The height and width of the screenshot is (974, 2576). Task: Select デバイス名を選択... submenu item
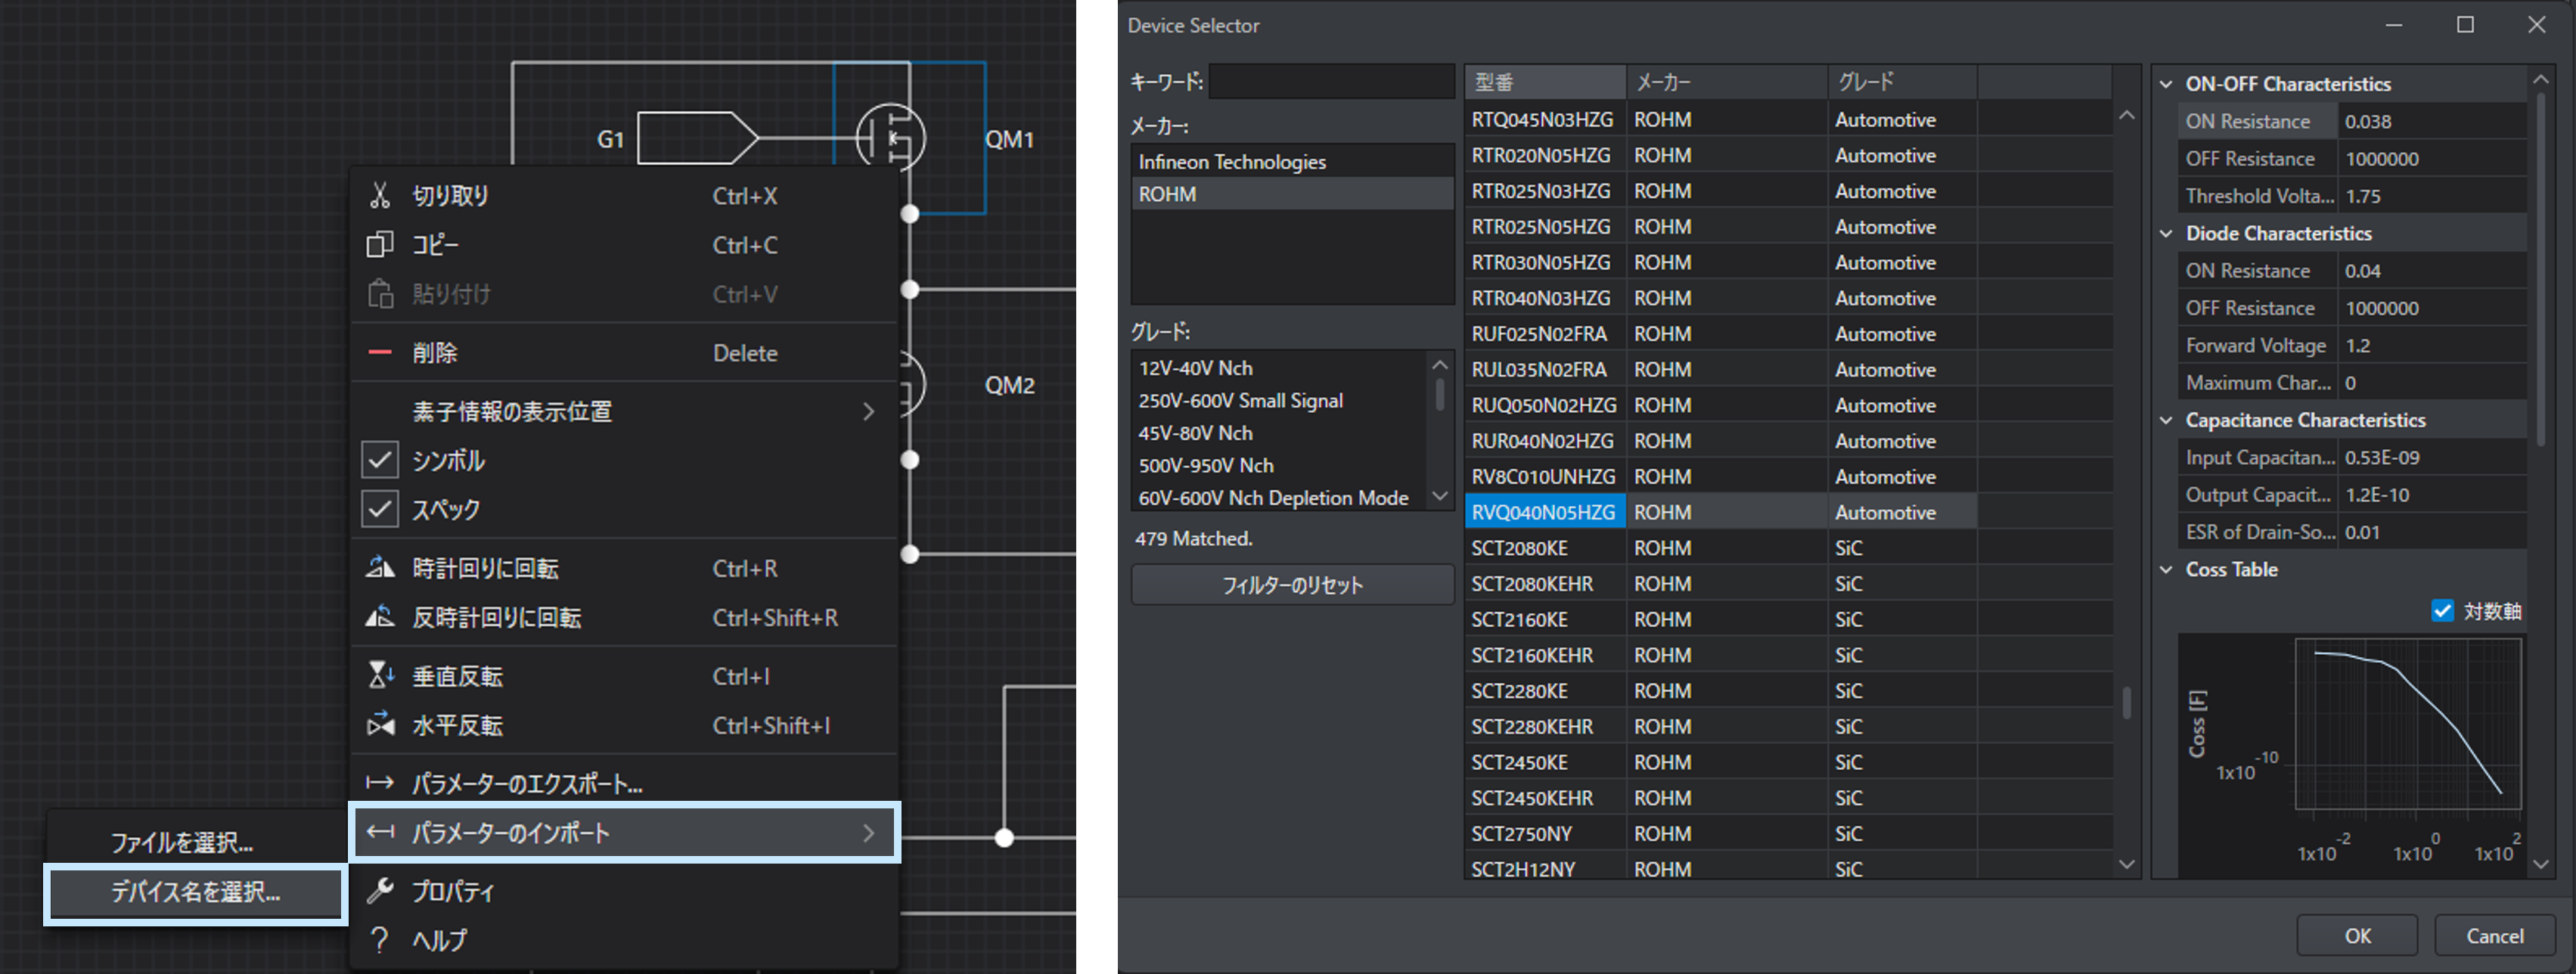tap(196, 892)
